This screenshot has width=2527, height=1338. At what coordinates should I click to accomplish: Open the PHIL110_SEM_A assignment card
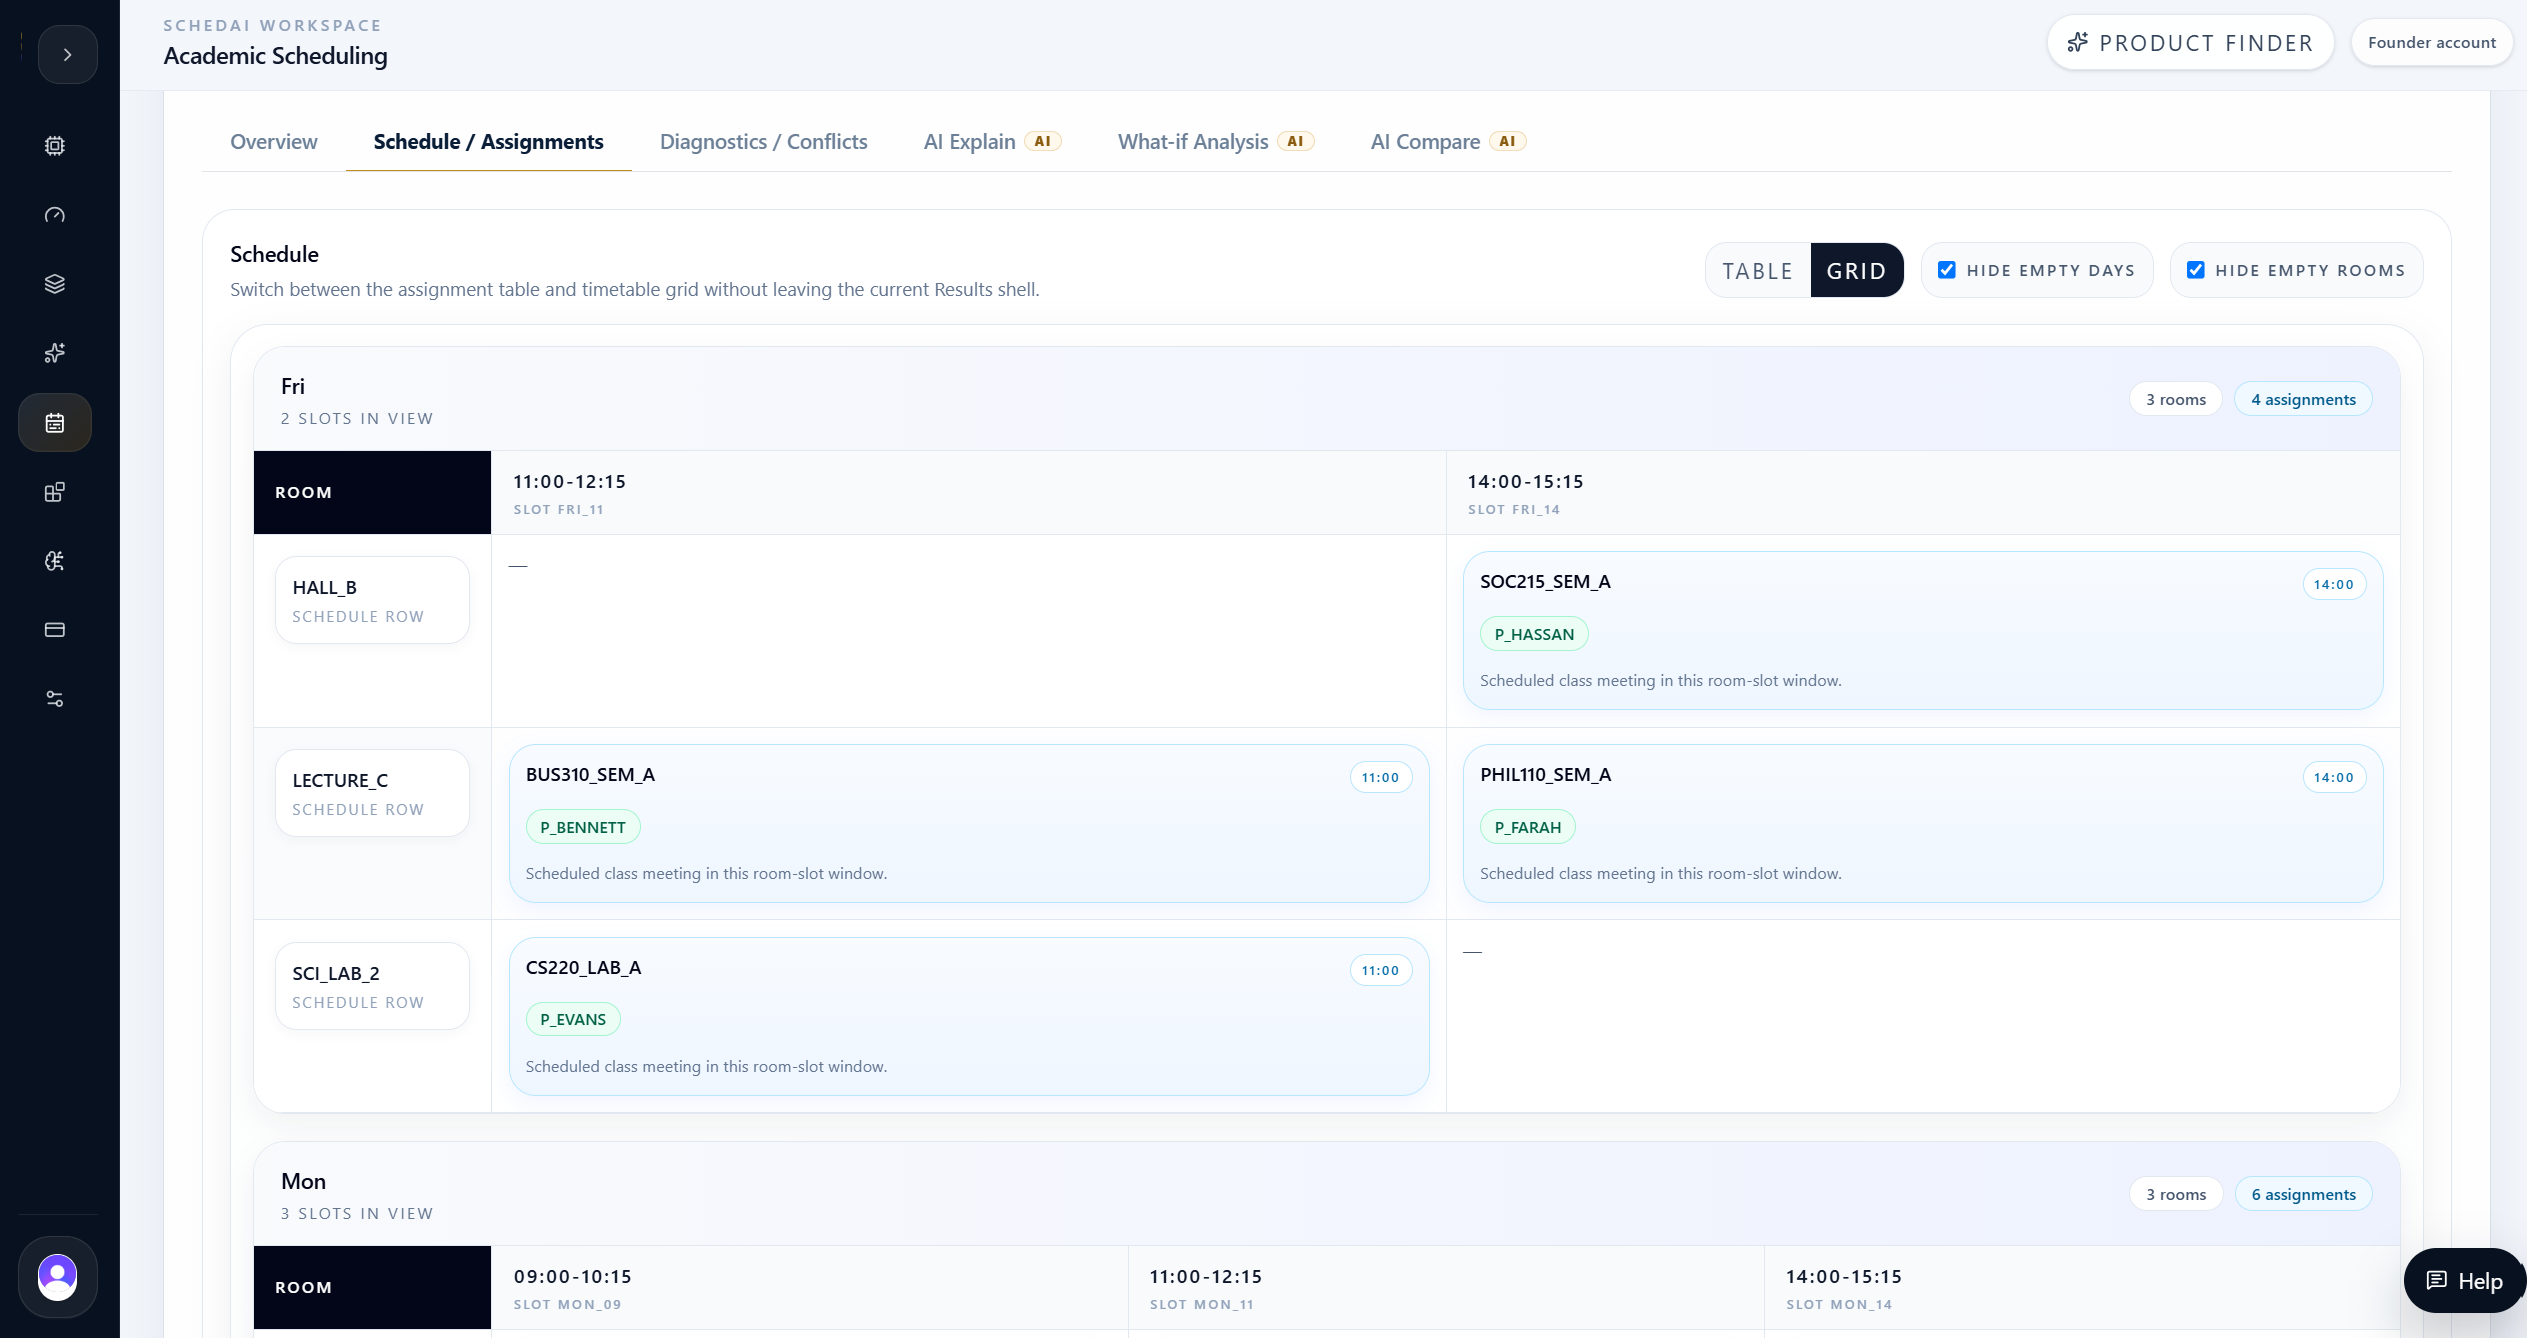coord(1923,824)
